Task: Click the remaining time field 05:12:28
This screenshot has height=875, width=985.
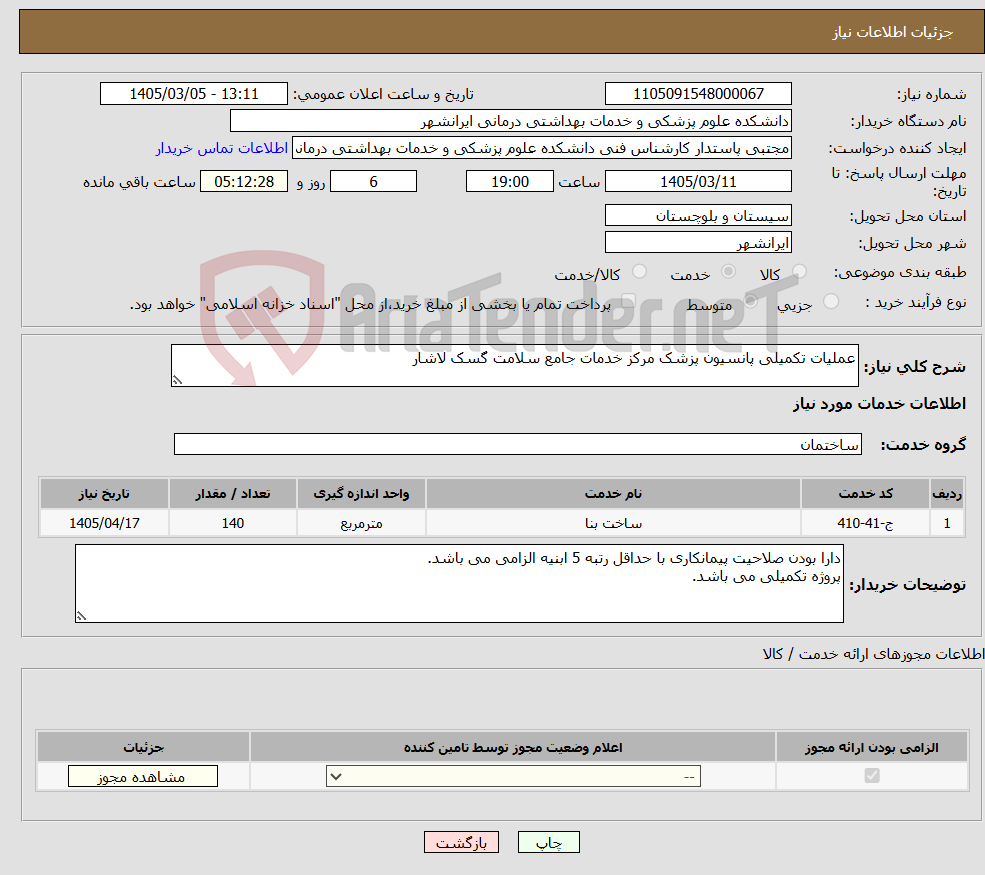Action: 244,182
